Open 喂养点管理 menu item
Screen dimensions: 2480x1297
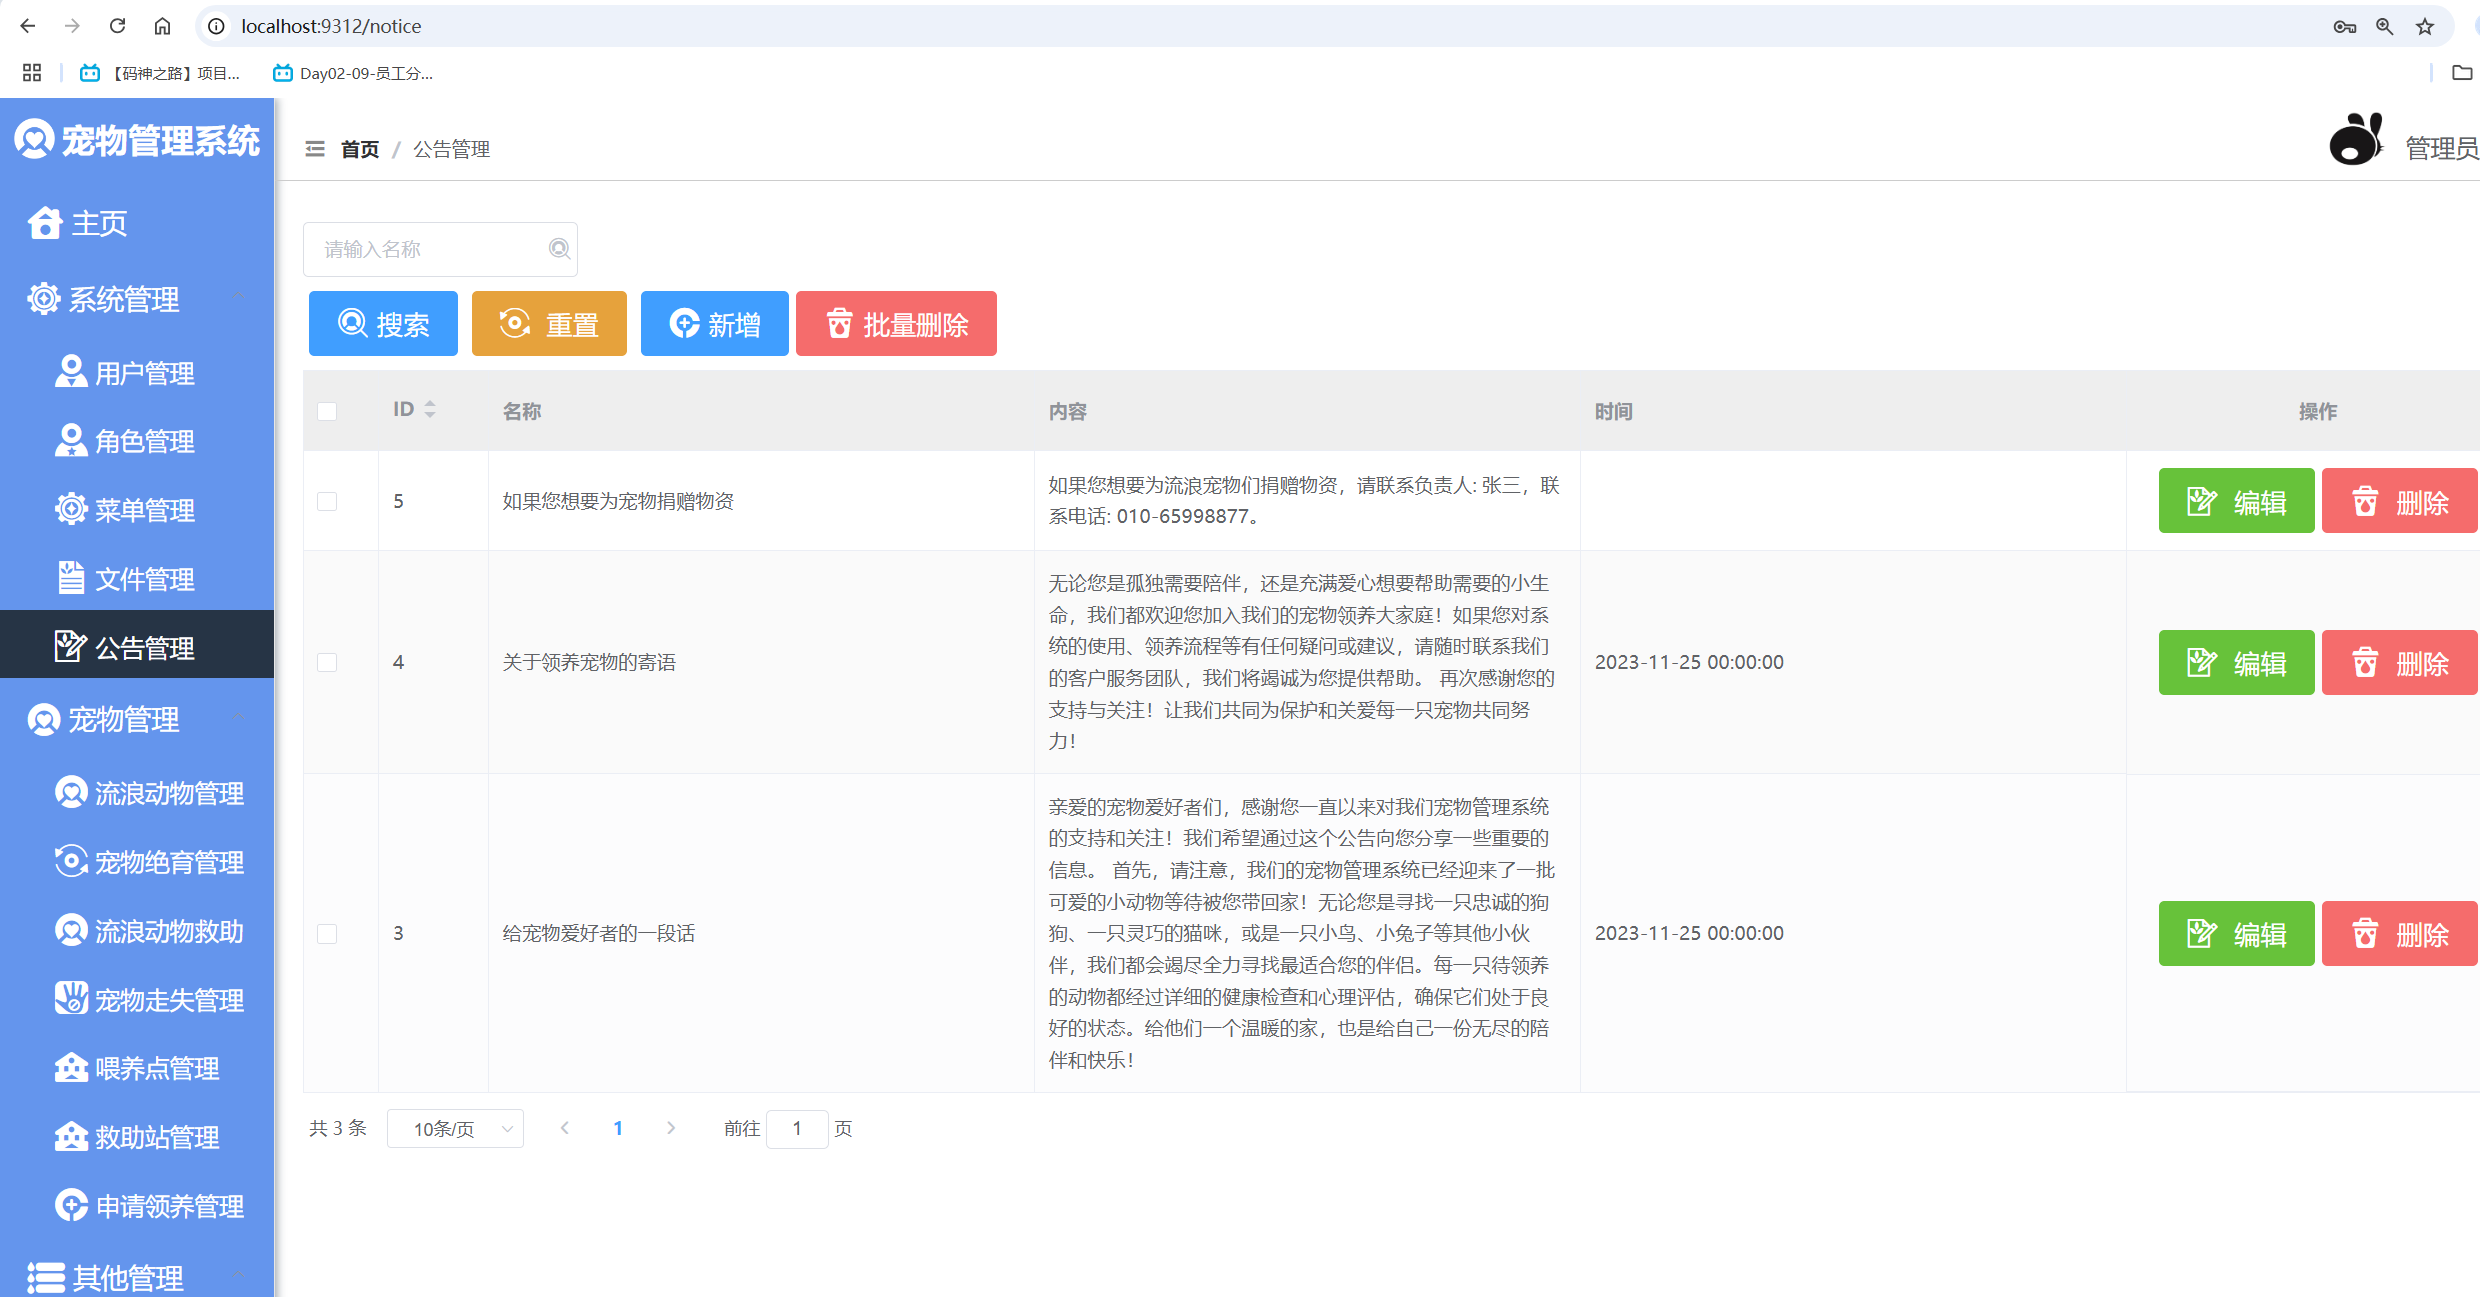pos(137,1068)
